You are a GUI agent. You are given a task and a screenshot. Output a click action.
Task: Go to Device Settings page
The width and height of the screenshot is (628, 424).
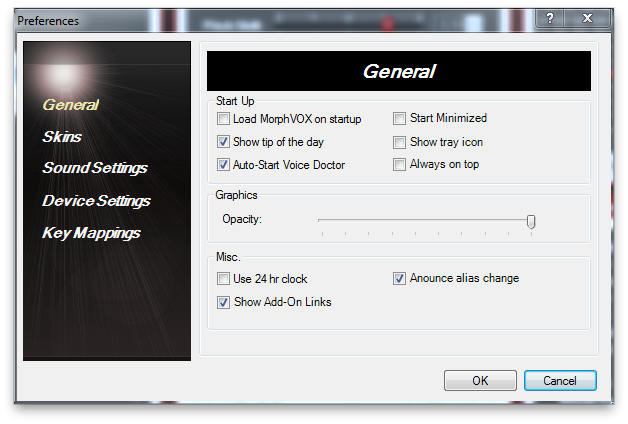(x=97, y=201)
